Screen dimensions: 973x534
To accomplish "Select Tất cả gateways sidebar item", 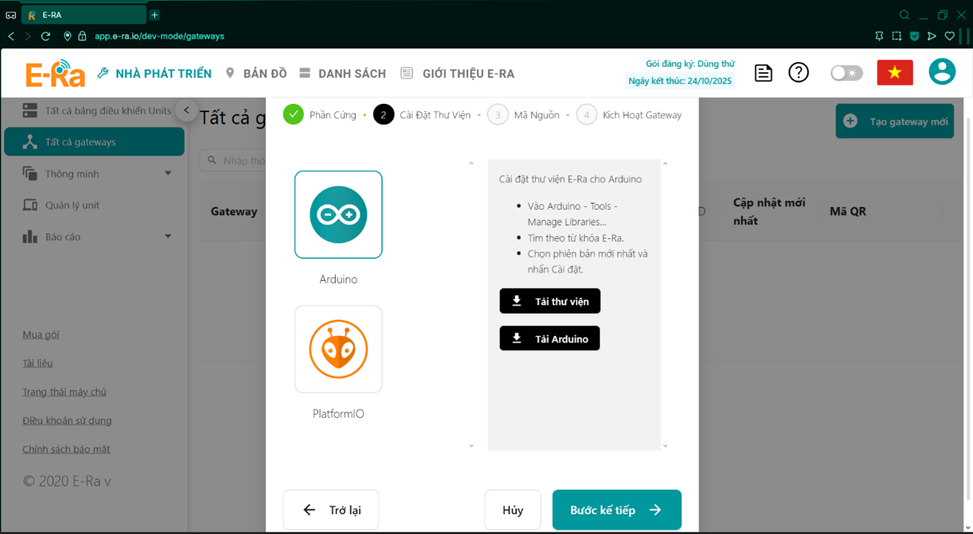I will (x=94, y=142).
